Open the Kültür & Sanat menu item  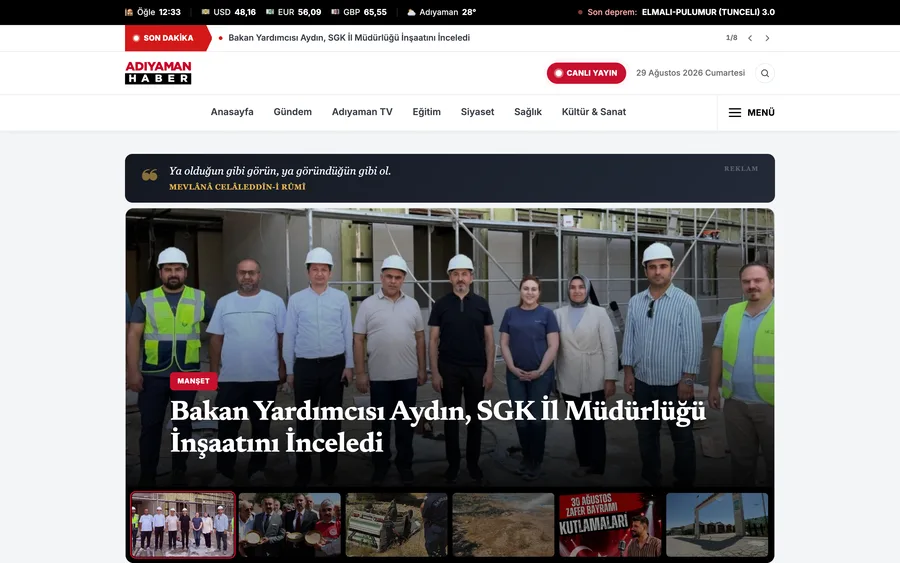[593, 112]
